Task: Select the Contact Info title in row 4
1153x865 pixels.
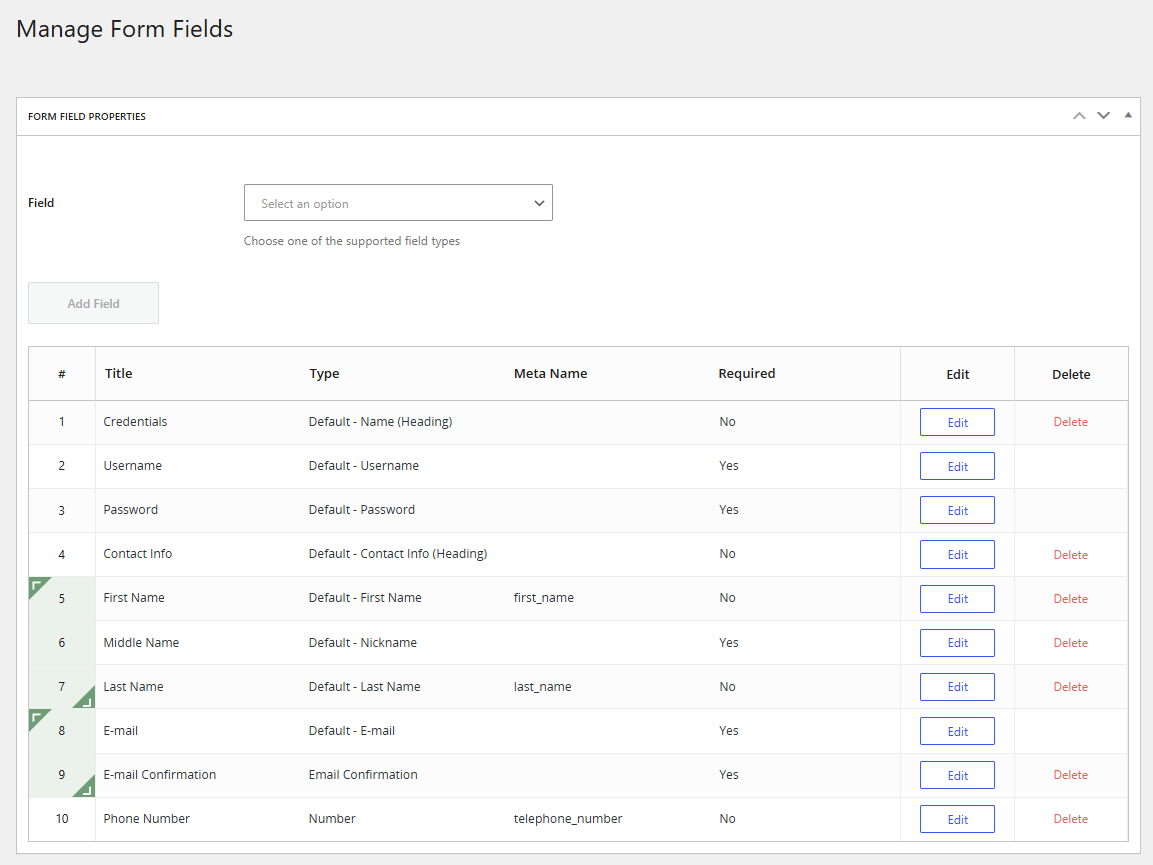Action: (x=138, y=554)
